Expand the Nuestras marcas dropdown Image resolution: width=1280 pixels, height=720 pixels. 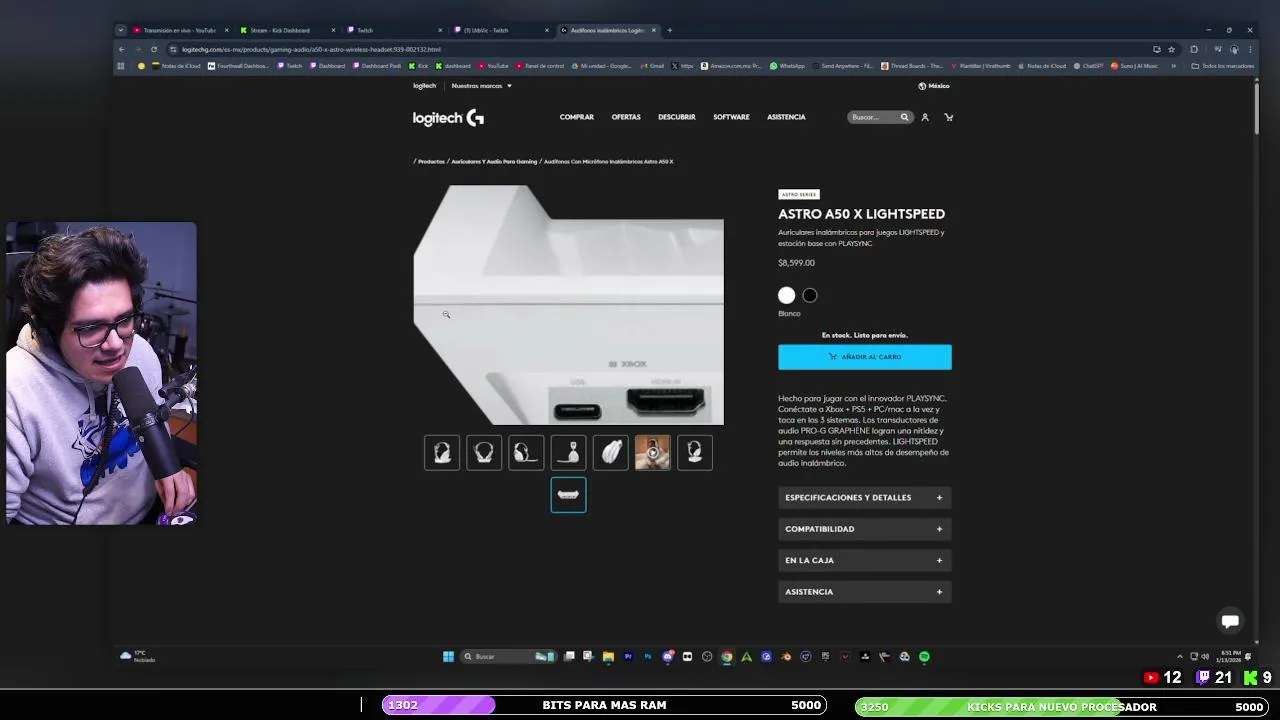pos(481,86)
